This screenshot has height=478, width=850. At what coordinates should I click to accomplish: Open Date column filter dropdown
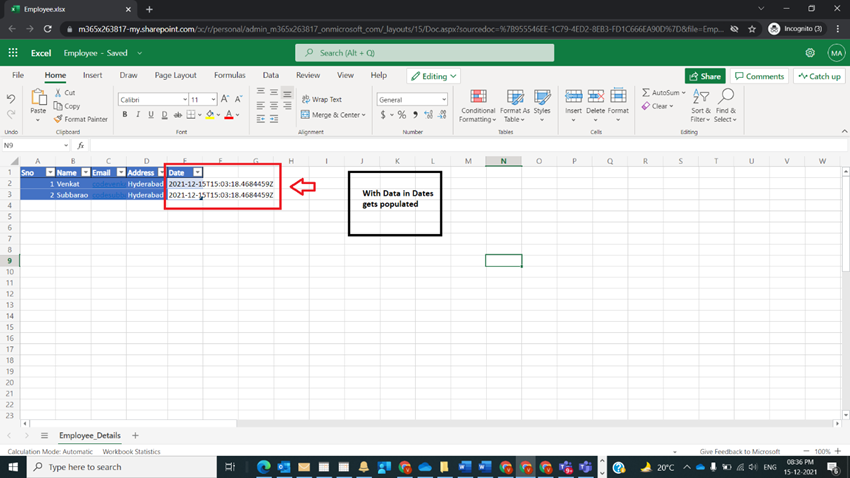pyautogui.click(x=198, y=172)
